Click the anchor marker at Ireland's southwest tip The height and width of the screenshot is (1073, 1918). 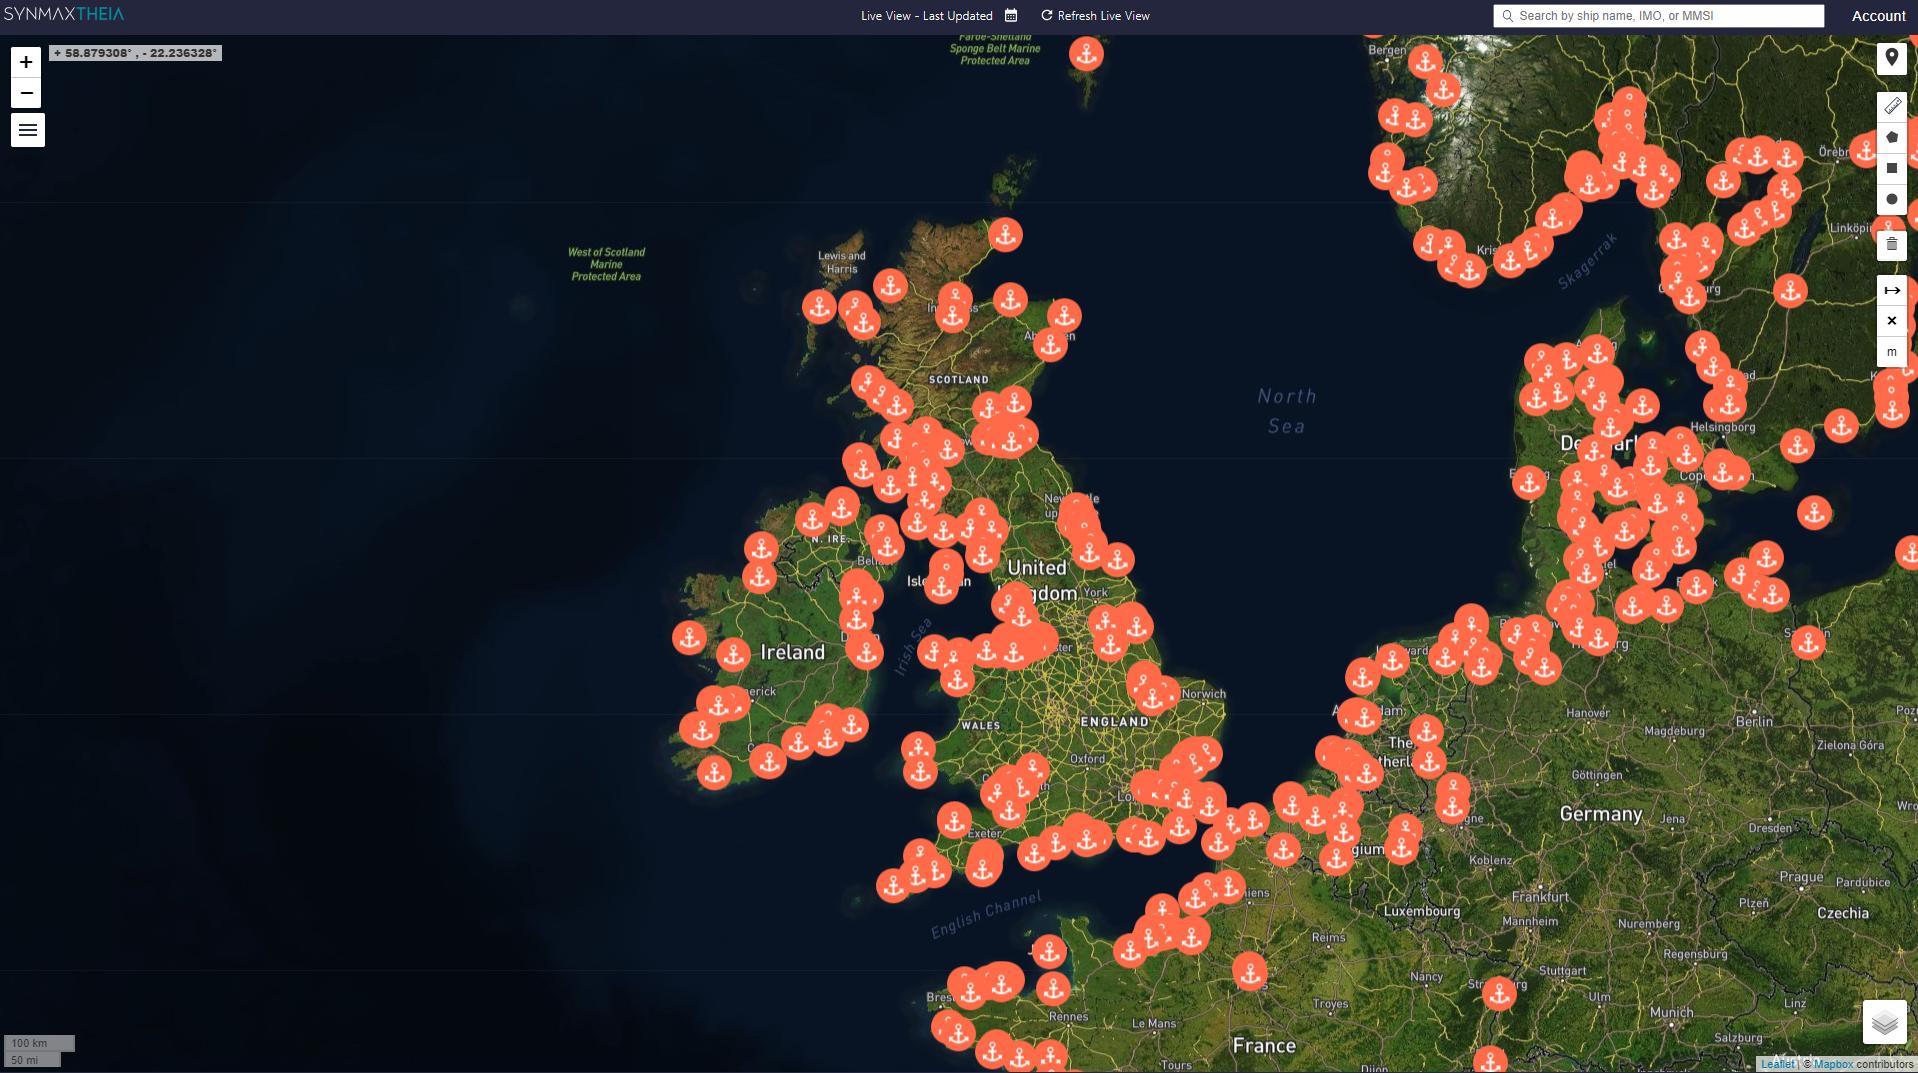click(x=714, y=773)
